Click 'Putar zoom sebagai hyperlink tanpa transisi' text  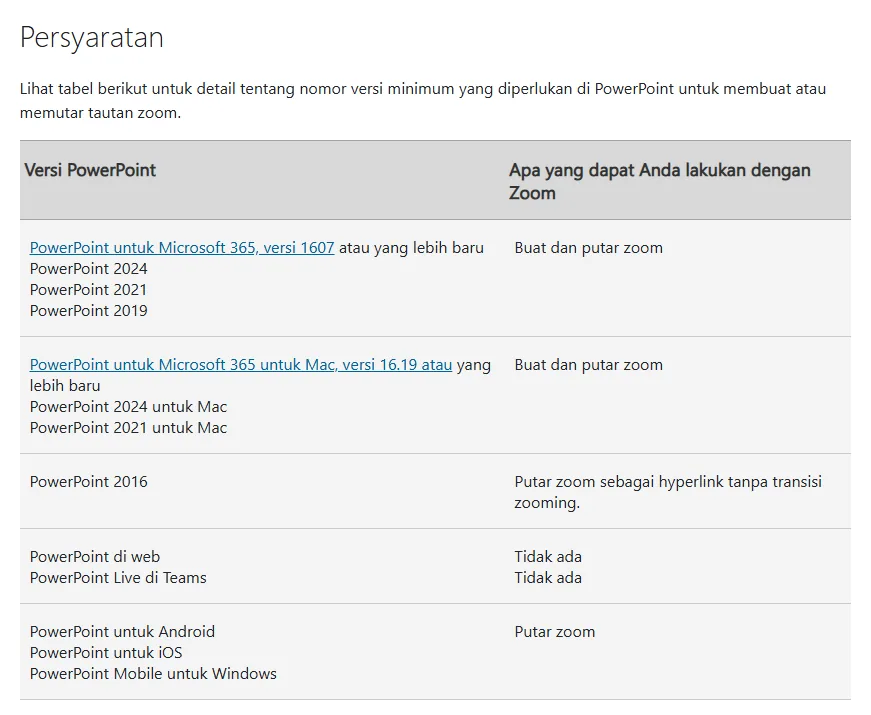tap(668, 482)
